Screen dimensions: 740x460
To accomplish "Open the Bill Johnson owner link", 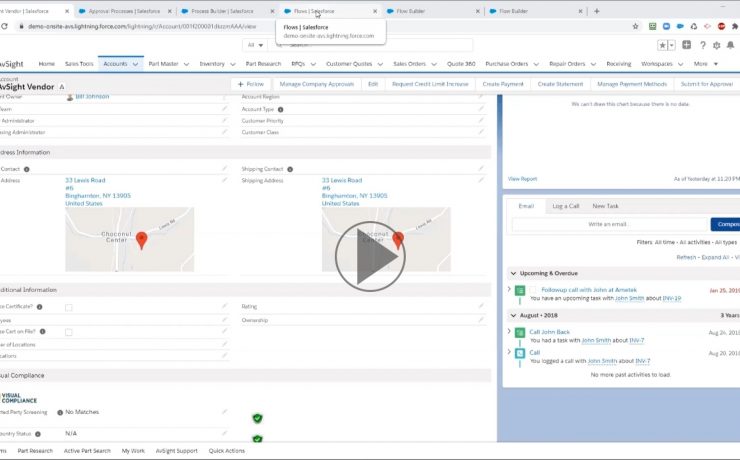I will click(x=92, y=96).
